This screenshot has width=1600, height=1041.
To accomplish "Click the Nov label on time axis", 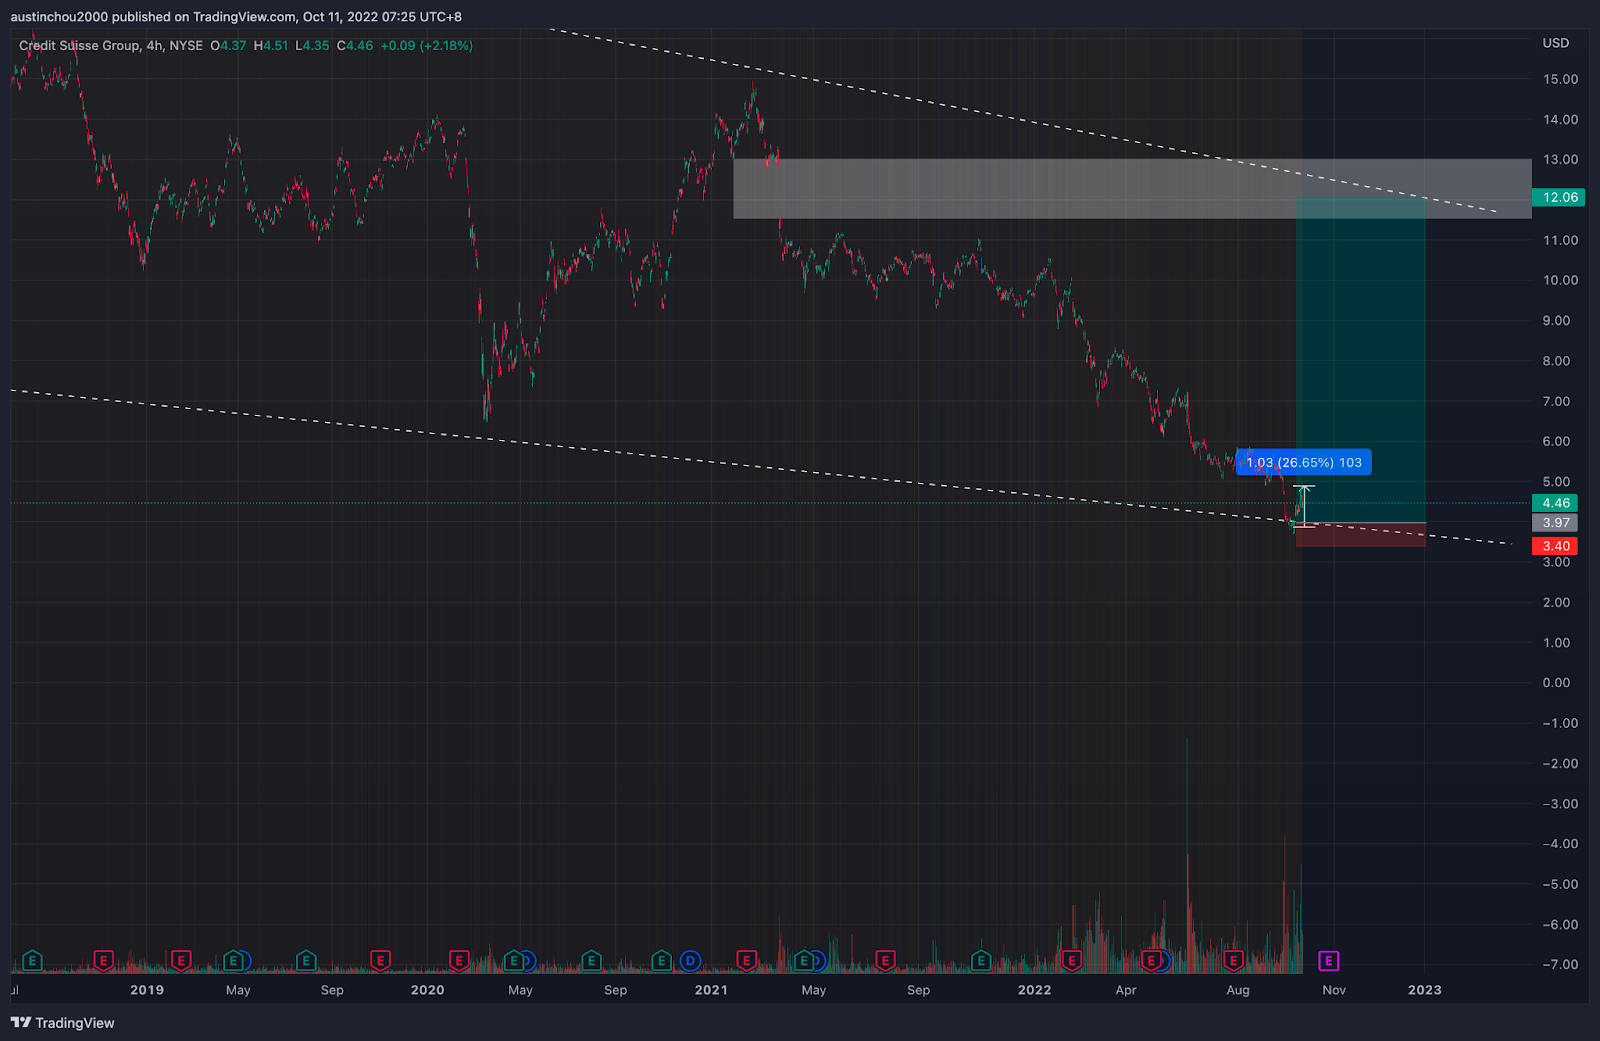I will pos(1334,990).
